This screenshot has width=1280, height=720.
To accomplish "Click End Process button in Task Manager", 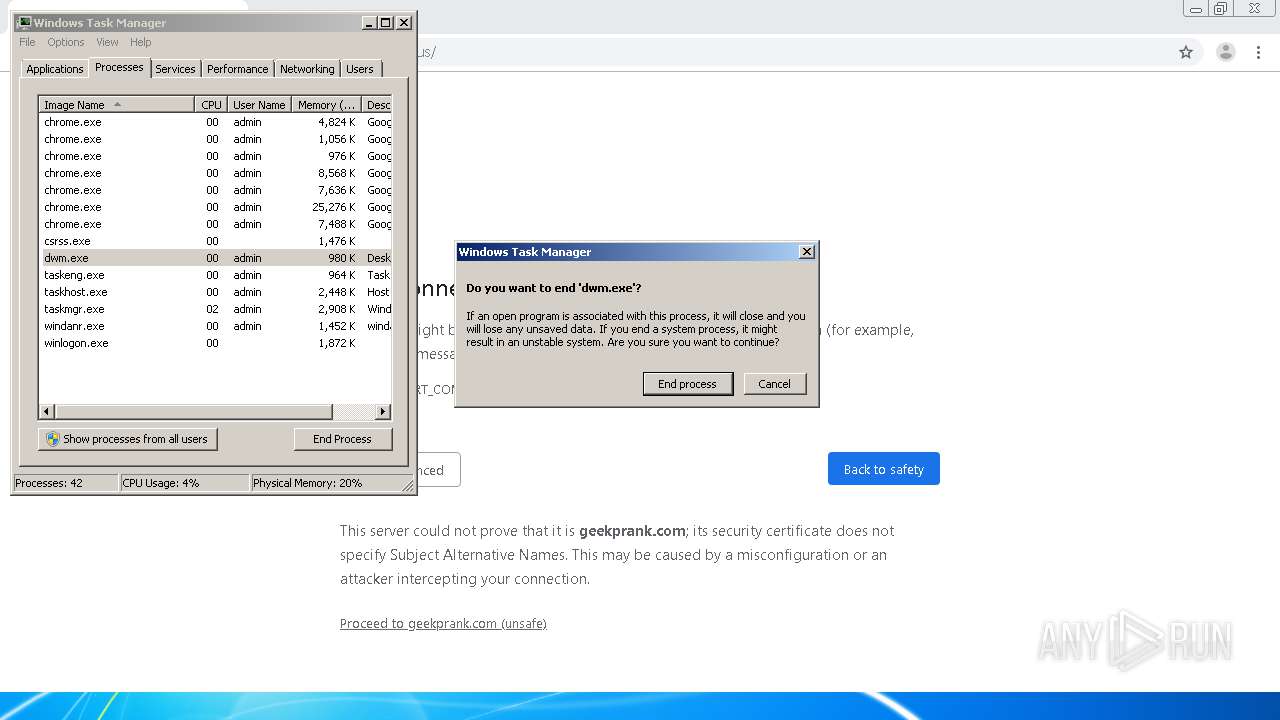I will pos(342,439).
